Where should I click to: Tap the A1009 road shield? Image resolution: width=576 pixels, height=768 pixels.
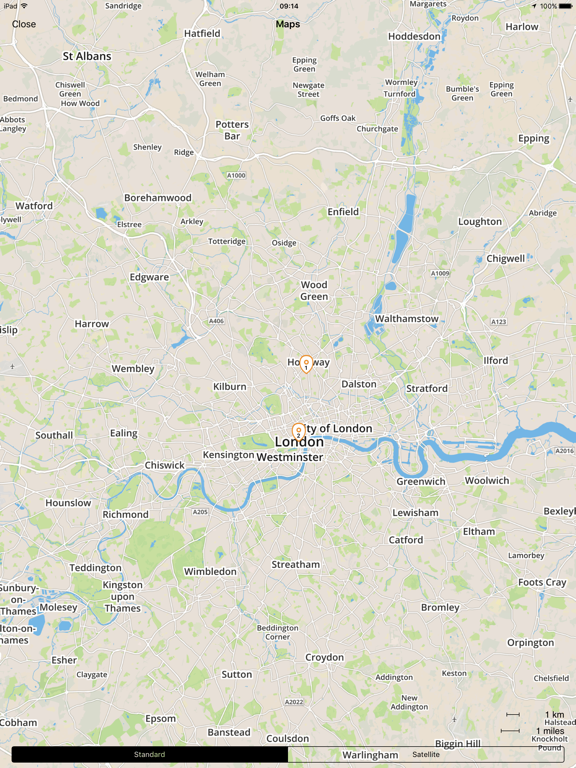coord(440,273)
